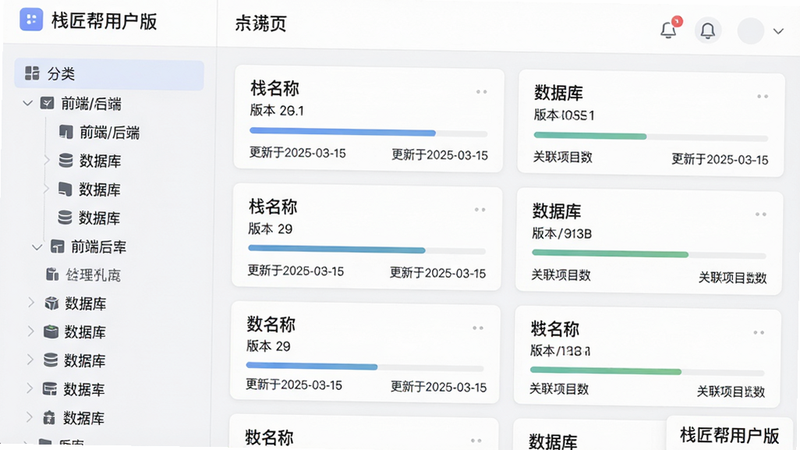Click the 前端后率 folder-layout icon
The width and height of the screenshot is (800, 450).
57,247
